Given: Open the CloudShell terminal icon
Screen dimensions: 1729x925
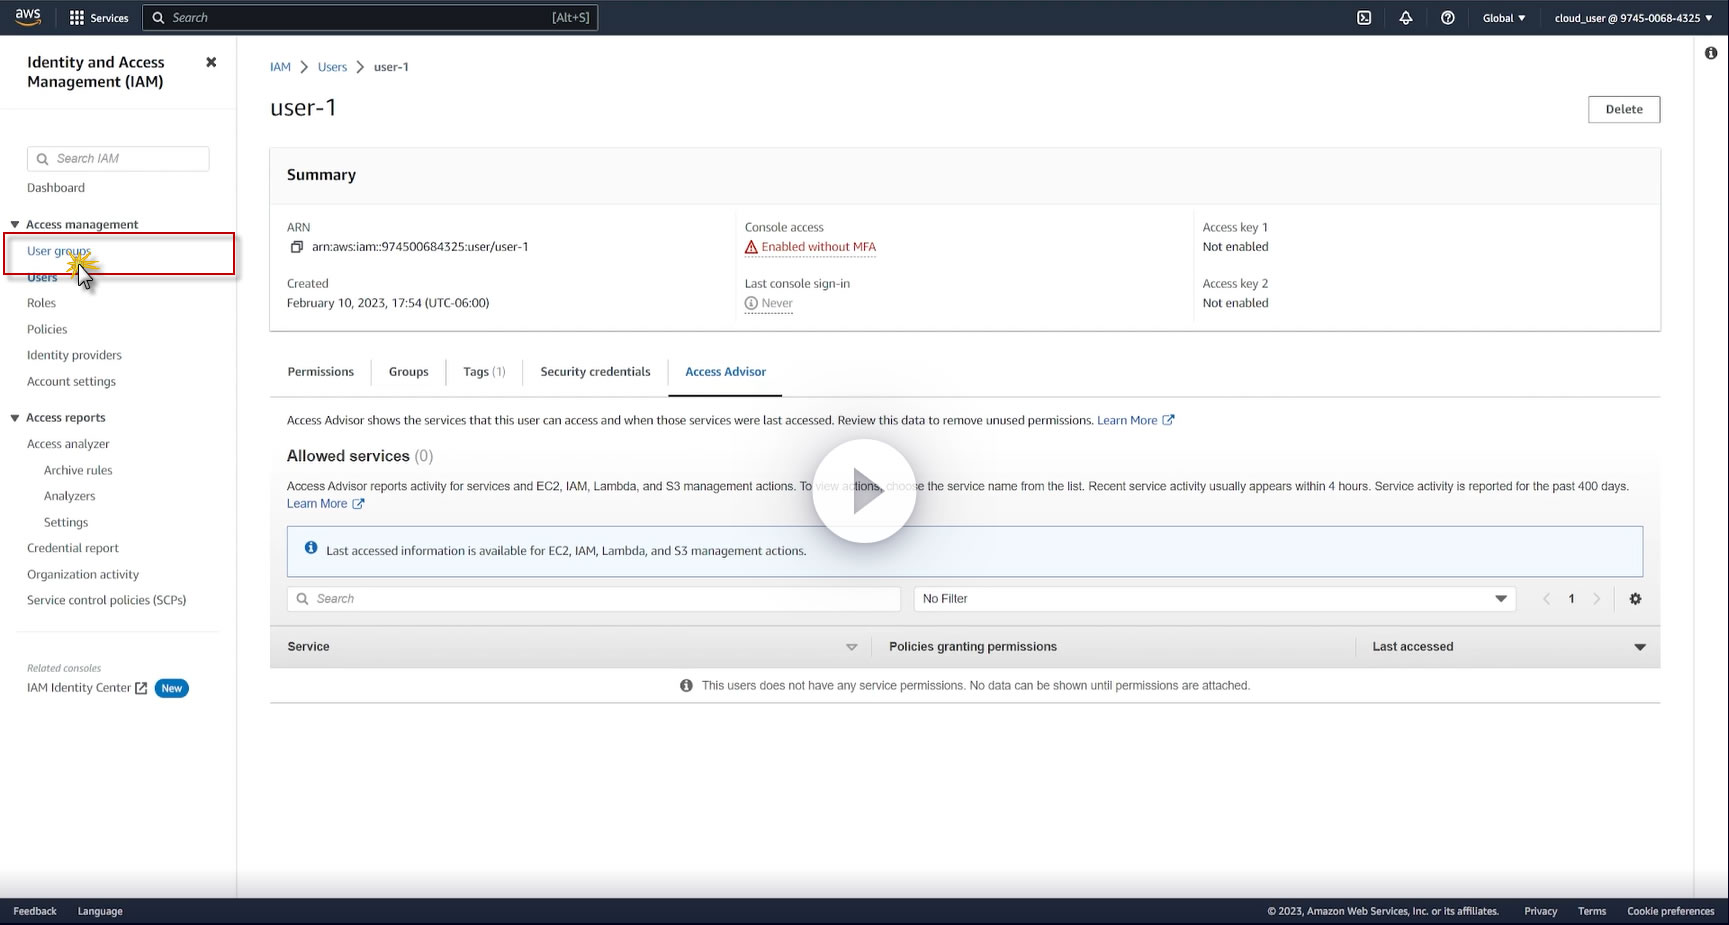Looking at the screenshot, I should 1364,18.
